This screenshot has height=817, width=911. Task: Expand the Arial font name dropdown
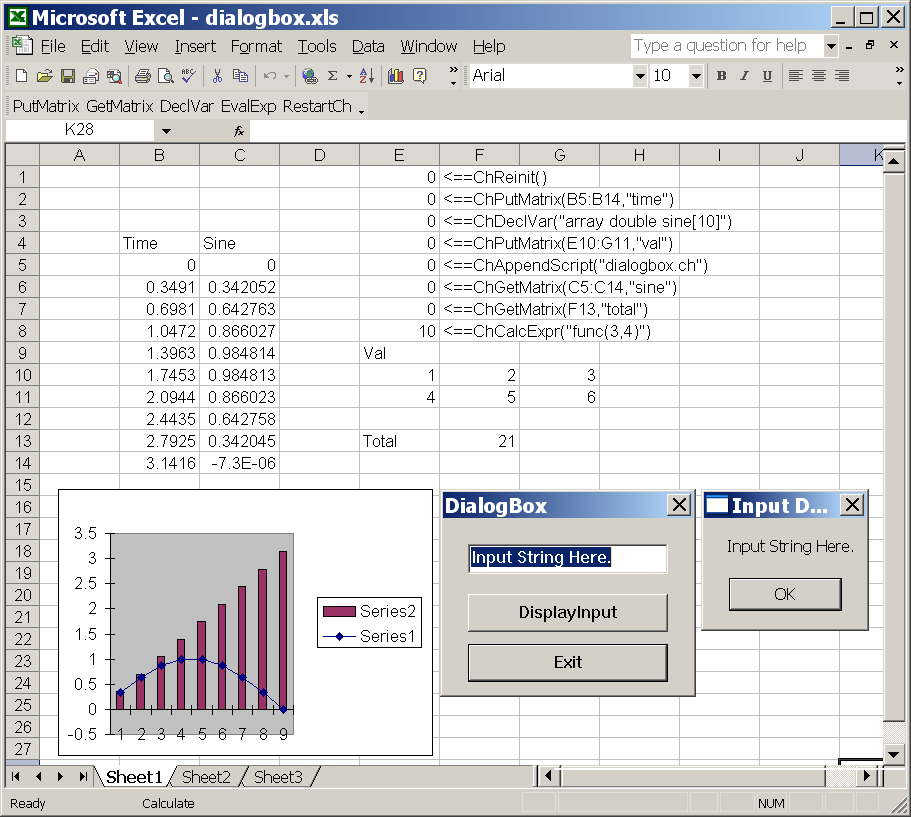[x=640, y=76]
